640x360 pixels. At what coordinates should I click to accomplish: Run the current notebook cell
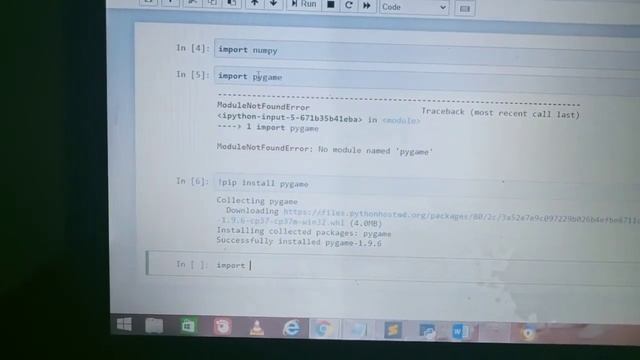304,4
